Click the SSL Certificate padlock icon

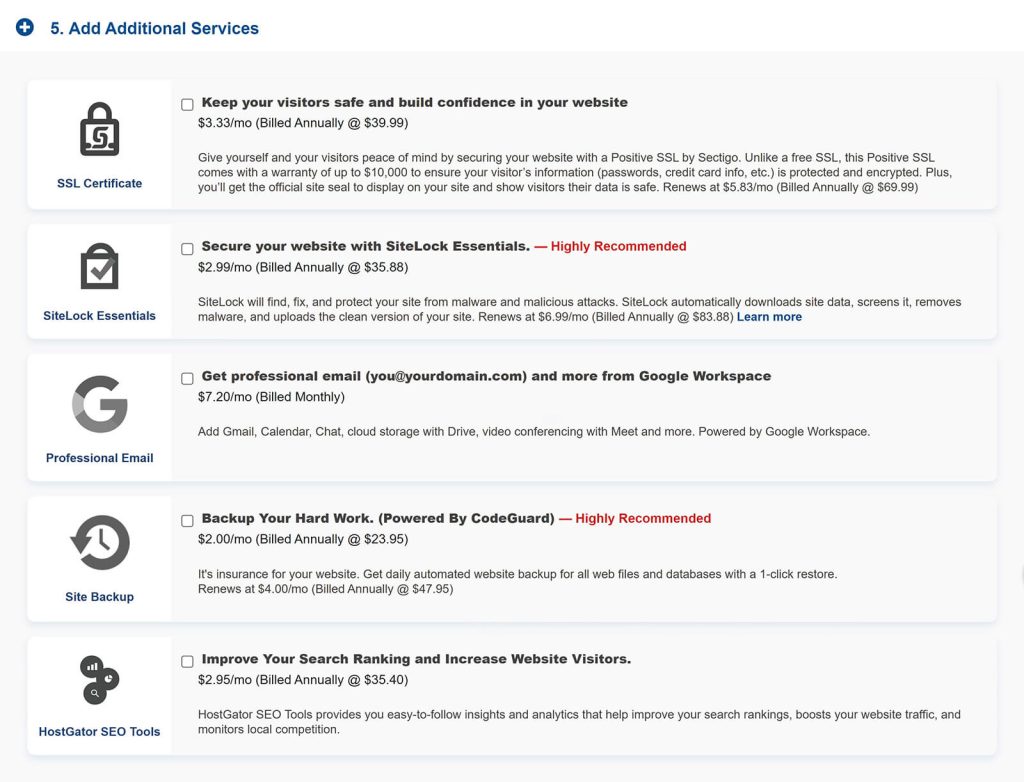click(x=99, y=129)
